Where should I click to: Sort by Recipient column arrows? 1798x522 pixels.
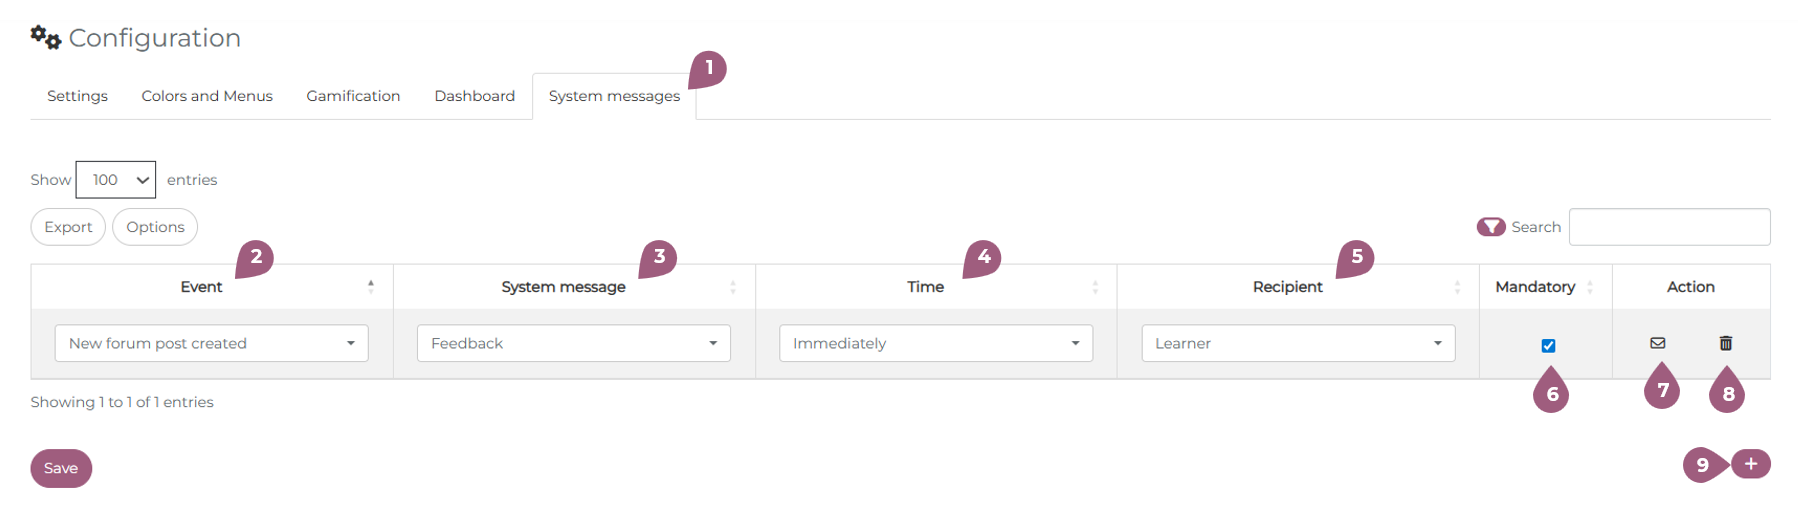[1457, 287]
